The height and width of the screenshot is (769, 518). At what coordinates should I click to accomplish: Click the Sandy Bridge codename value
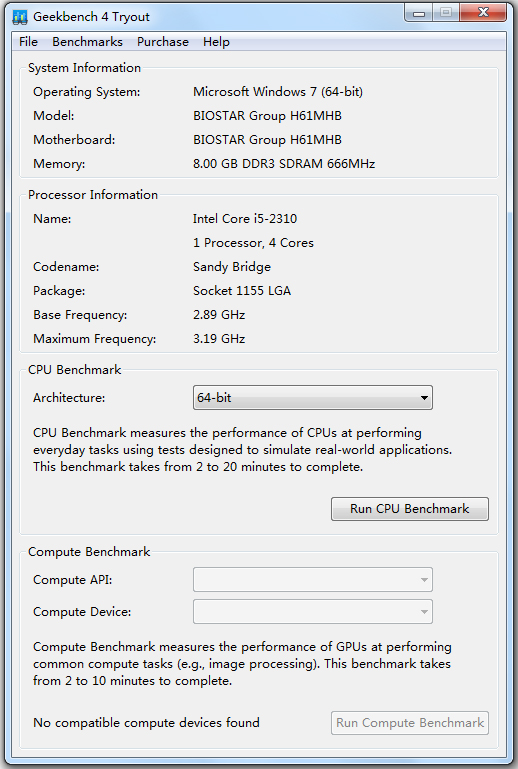pyautogui.click(x=232, y=267)
